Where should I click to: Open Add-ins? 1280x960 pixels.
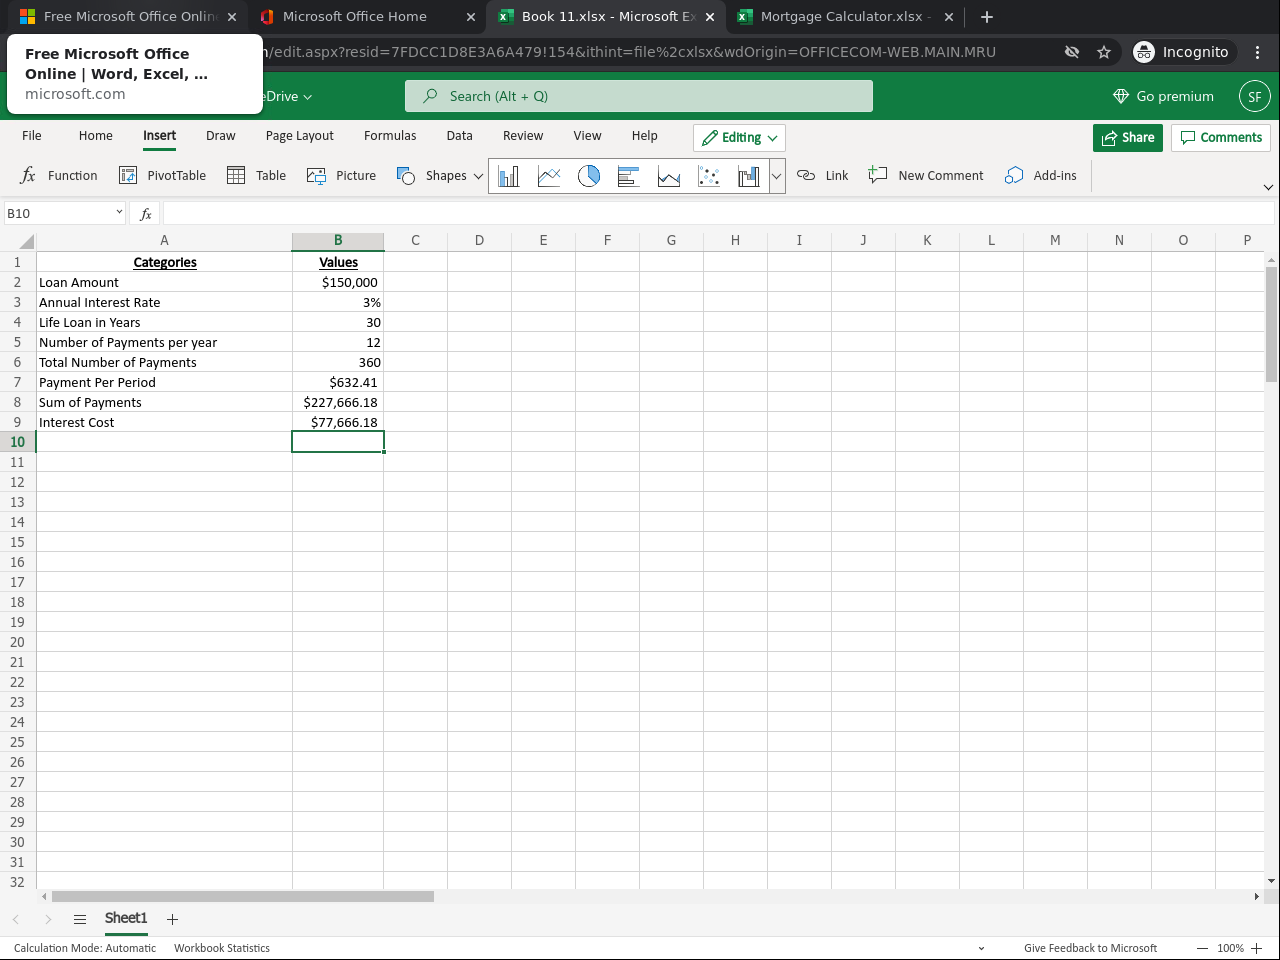pos(1041,176)
